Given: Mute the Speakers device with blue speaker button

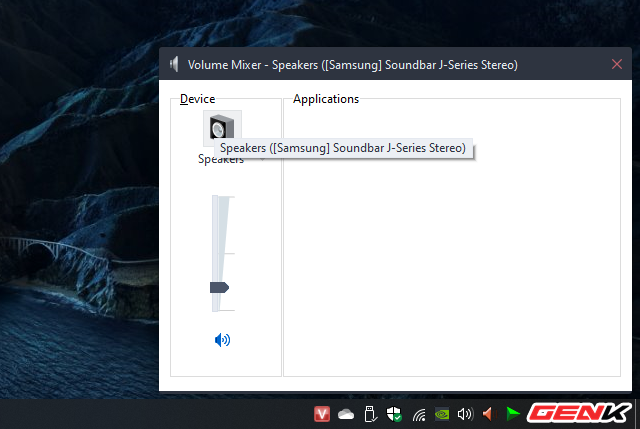Looking at the screenshot, I should 222,340.
